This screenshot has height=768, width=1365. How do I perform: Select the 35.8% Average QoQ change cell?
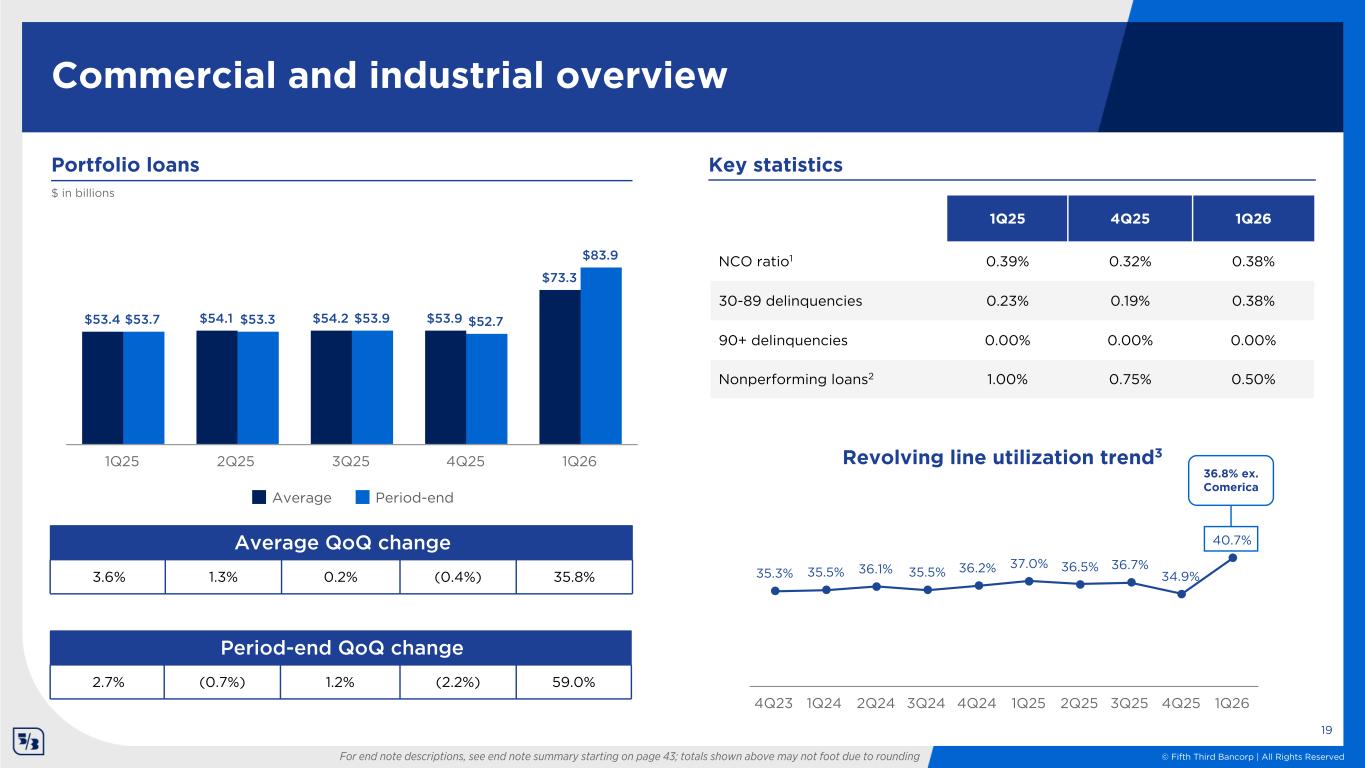(x=574, y=577)
